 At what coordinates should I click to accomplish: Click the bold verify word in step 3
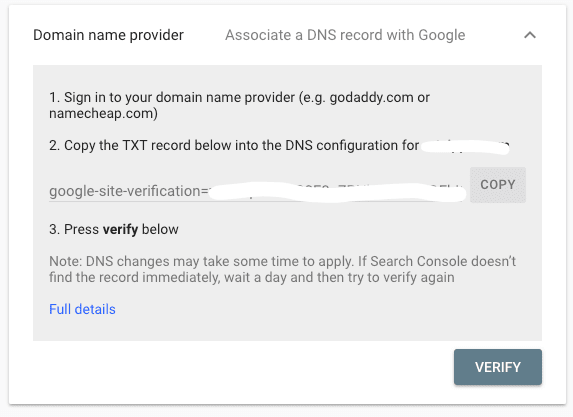pyautogui.click(x=120, y=230)
